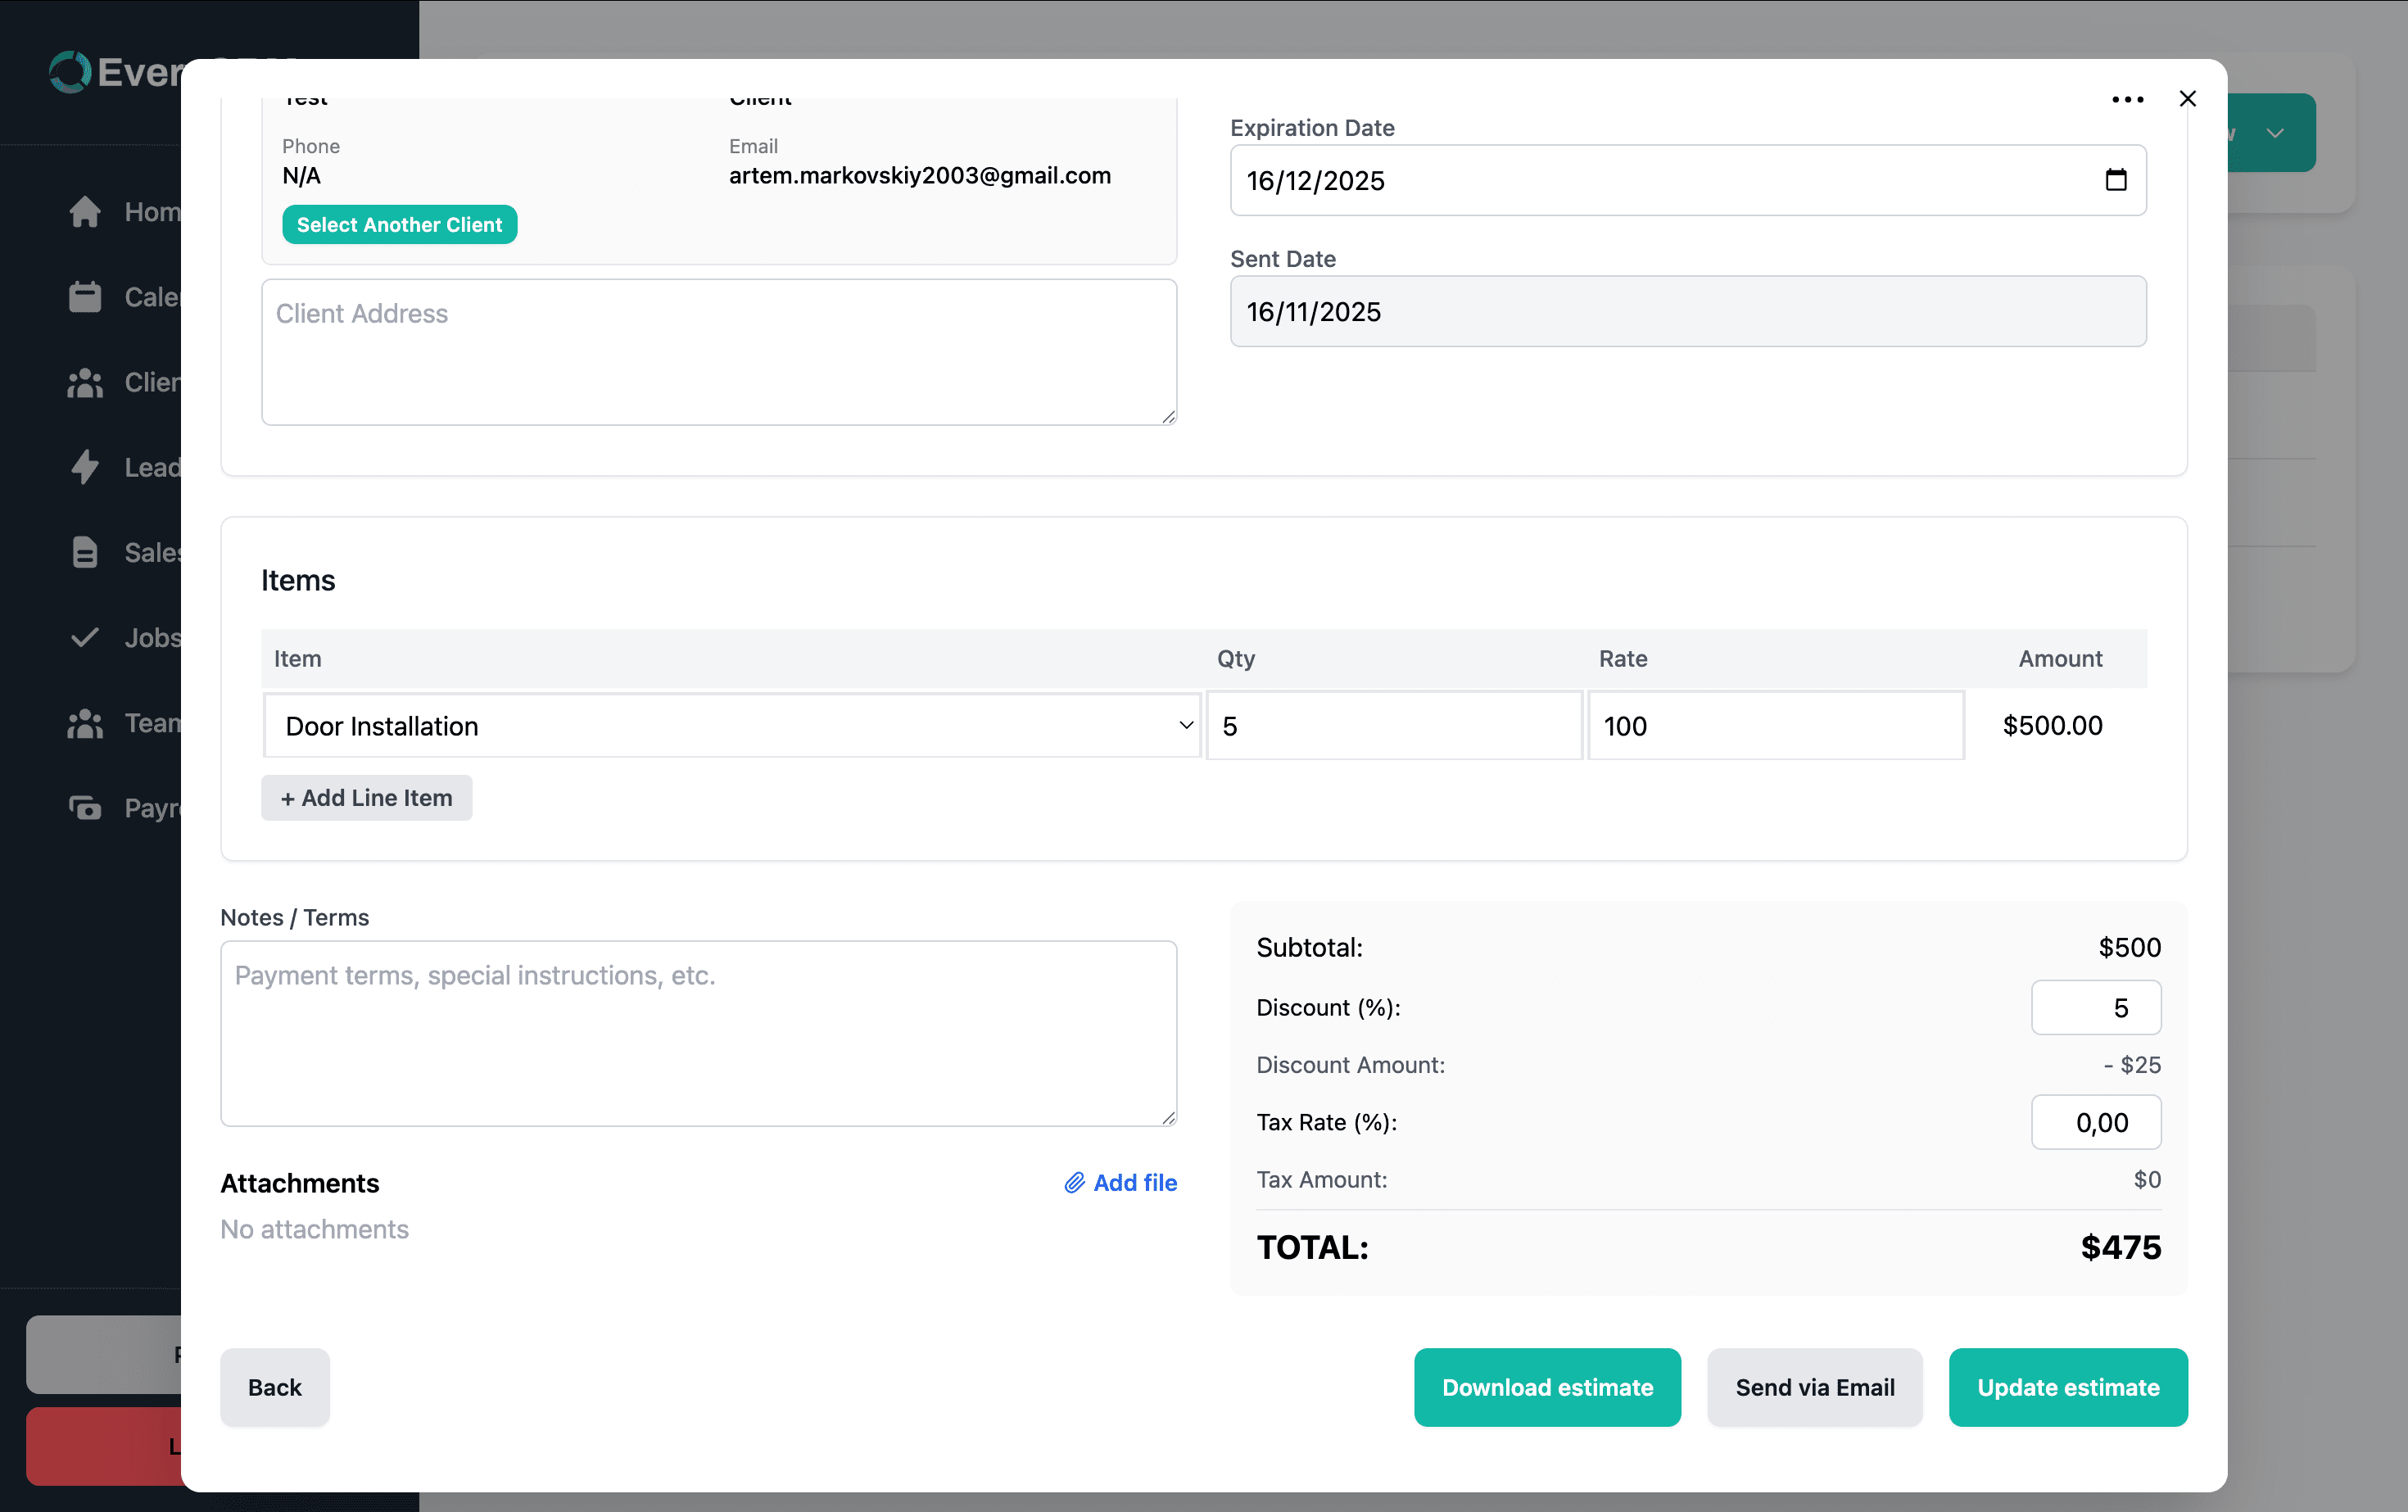Open the Expiration Date calendar picker icon

(2115, 180)
